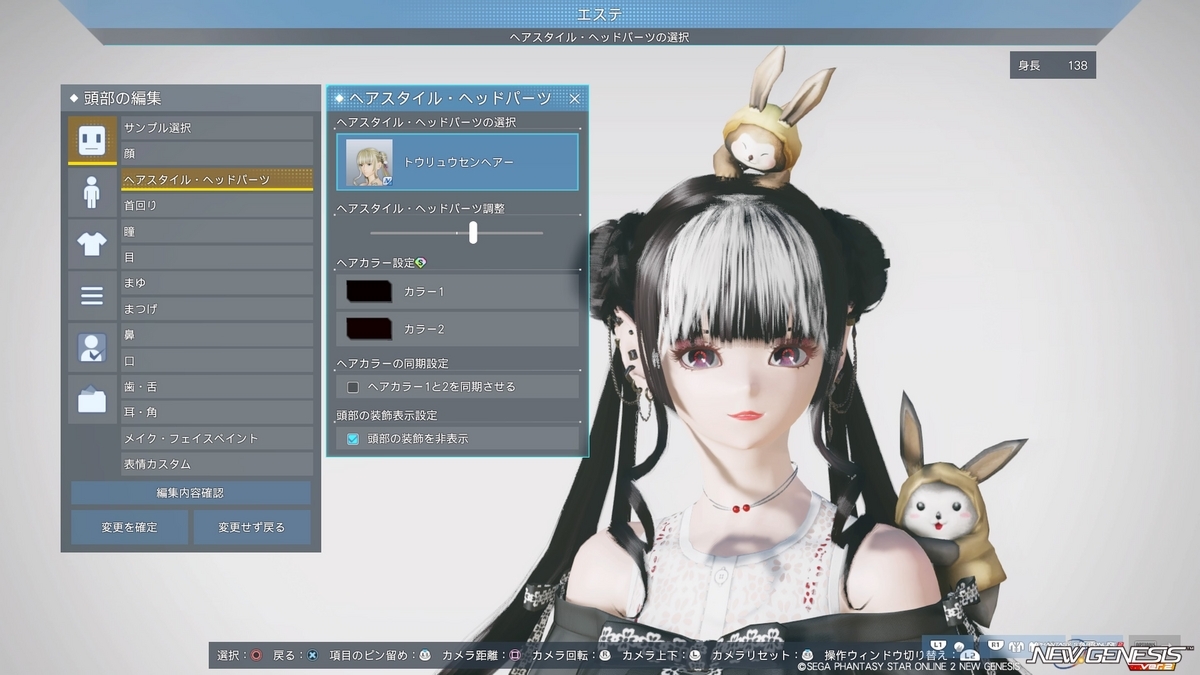Click the cross 戻る button hint icon

coord(312,655)
